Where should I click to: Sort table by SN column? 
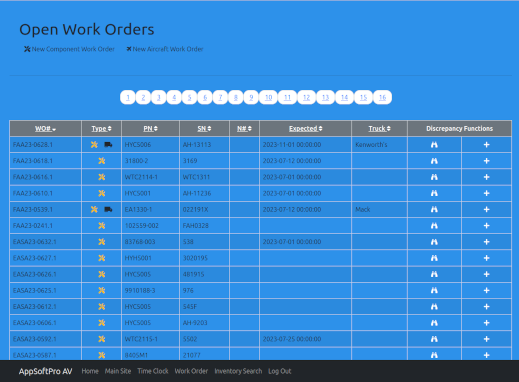click(x=204, y=129)
